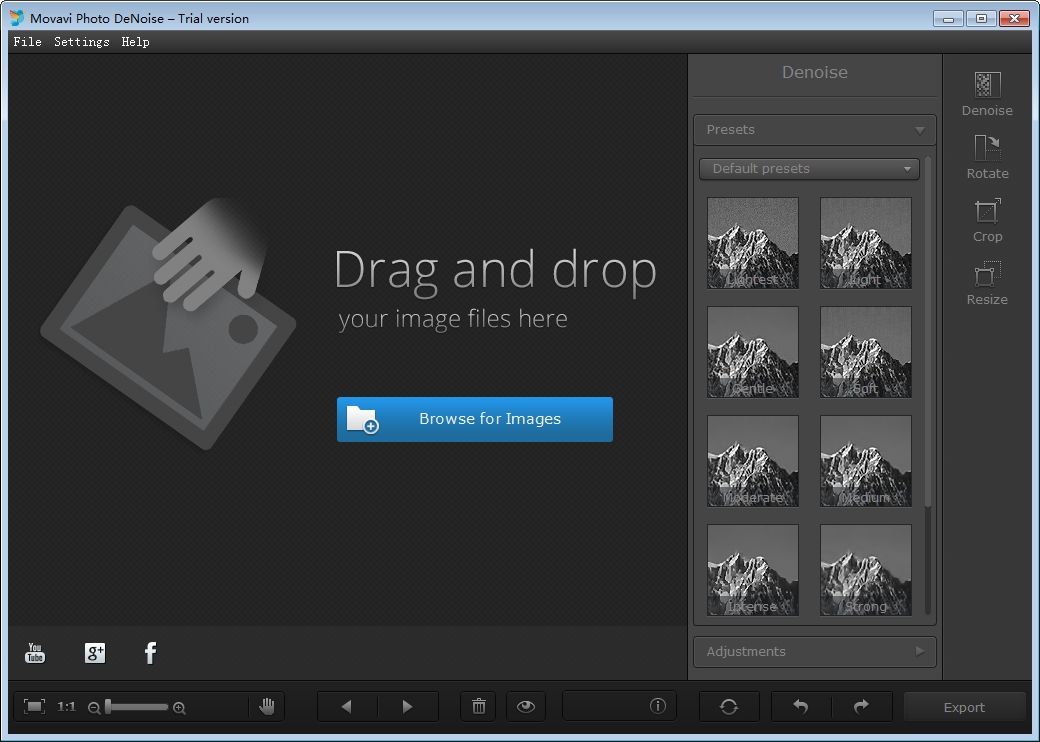Choose the Medium preset thumbnail

(x=866, y=461)
